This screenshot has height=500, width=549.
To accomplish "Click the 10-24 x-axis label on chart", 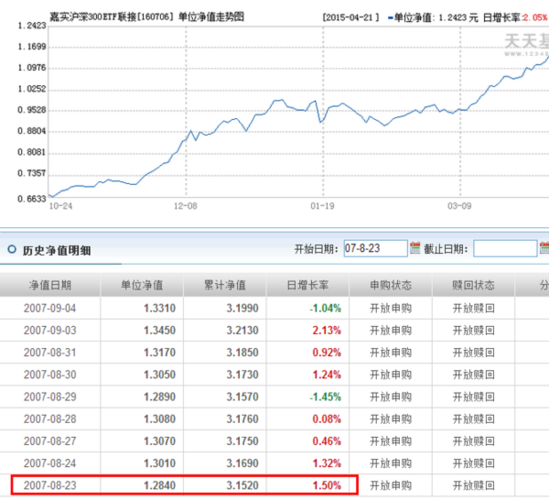I will [x=61, y=206].
